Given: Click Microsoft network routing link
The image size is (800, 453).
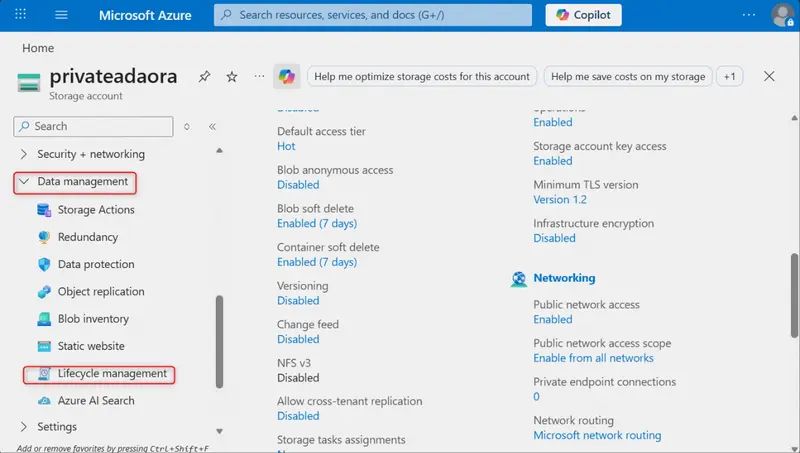Looking at the screenshot, I should click(597, 435).
